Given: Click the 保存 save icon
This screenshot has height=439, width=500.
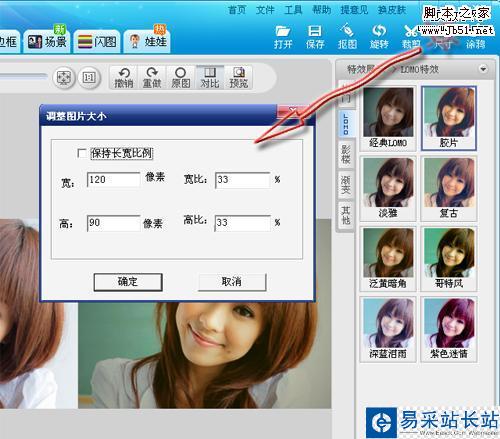Looking at the screenshot, I should coord(315,31).
